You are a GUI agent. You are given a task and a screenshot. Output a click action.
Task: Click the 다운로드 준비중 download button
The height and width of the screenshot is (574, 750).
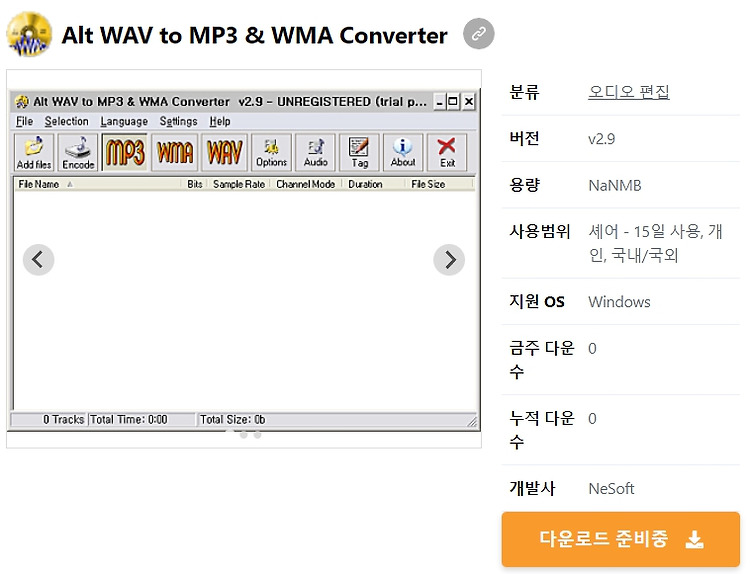pos(620,539)
